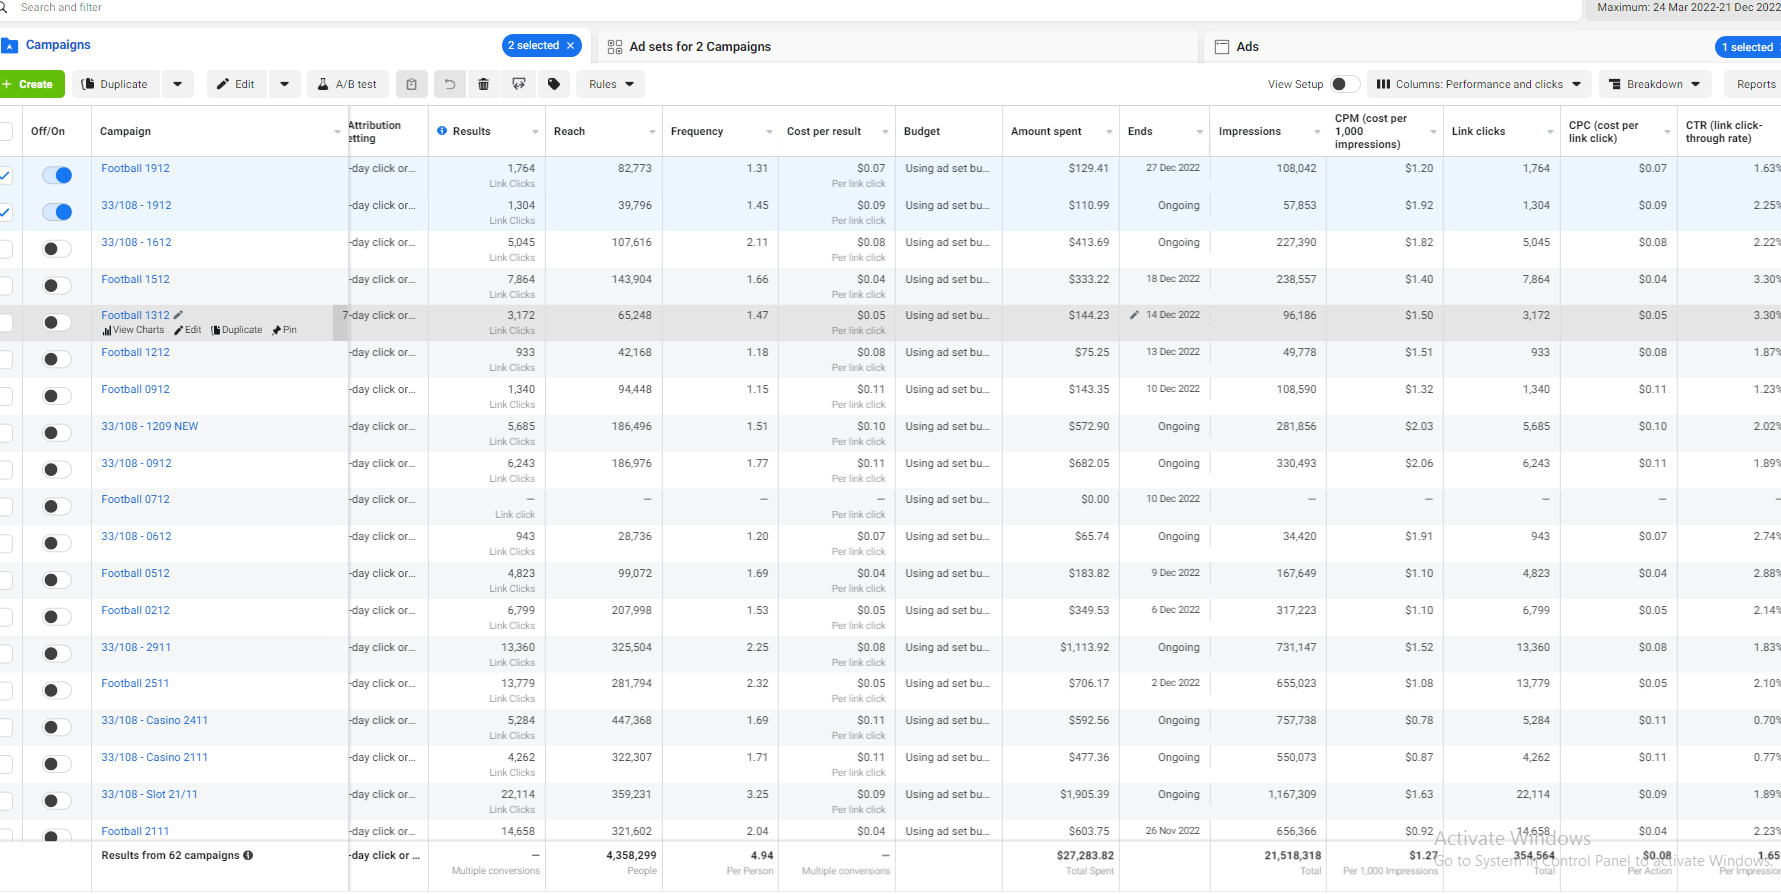This screenshot has height=894, width=1781.
Task: Switch on the Football 1212 campaign
Action: coord(57,359)
